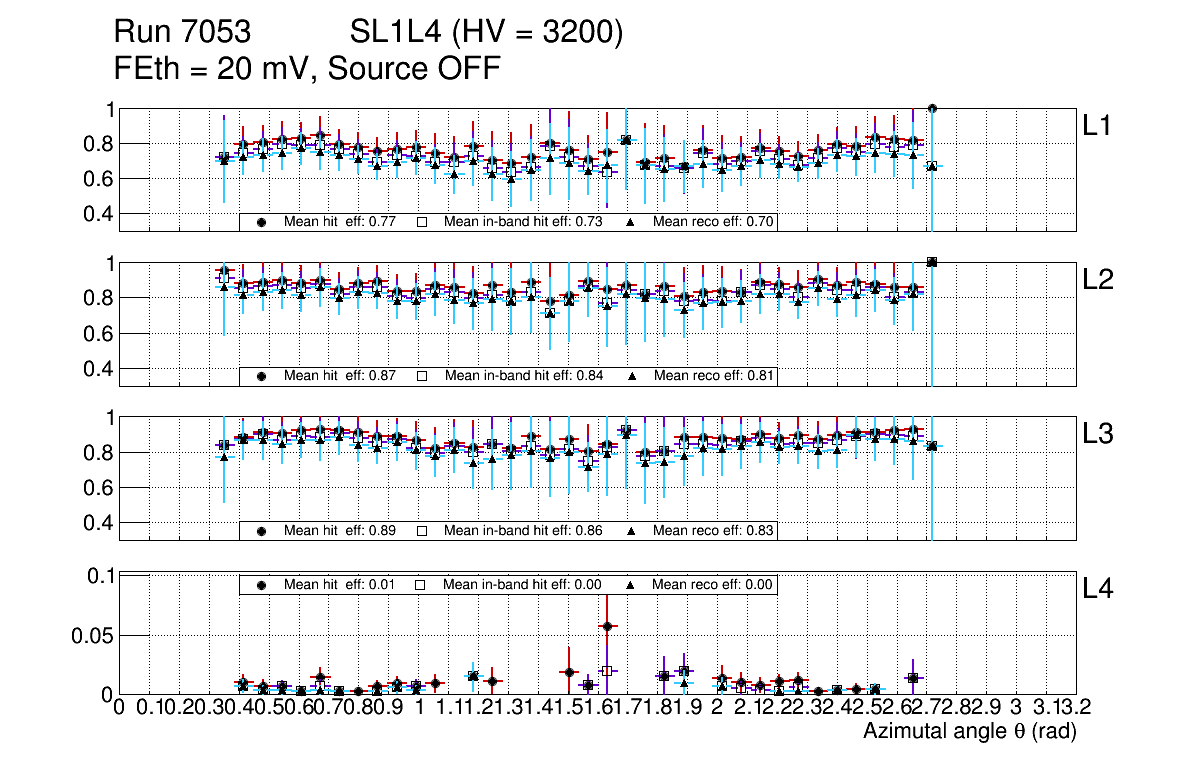Select the 'Mean reco eff: 0.83' legend text
The height and width of the screenshot is (772, 1196).
pyautogui.click(x=714, y=530)
